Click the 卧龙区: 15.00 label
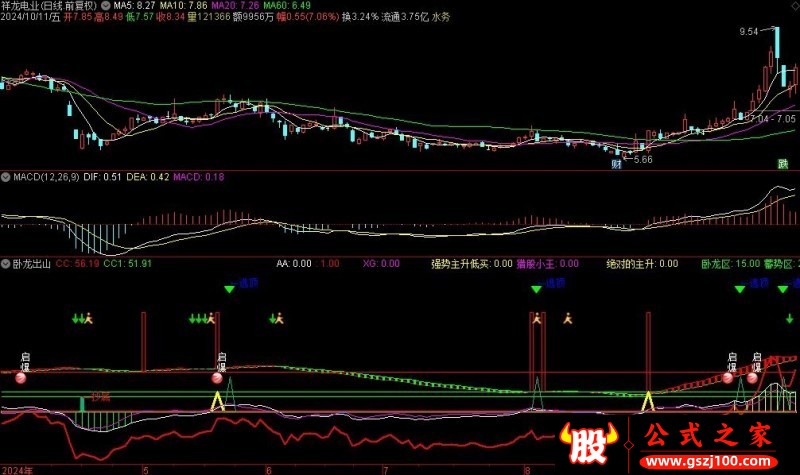Image resolution: width=800 pixels, height=475 pixels. (731, 264)
